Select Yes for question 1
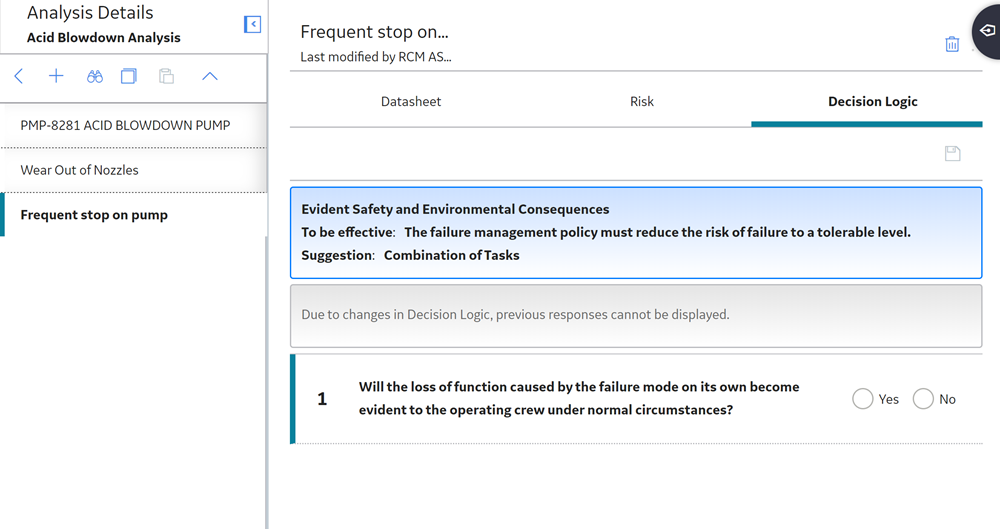The width and height of the screenshot is (1000, 529). (x=863, y=399)
